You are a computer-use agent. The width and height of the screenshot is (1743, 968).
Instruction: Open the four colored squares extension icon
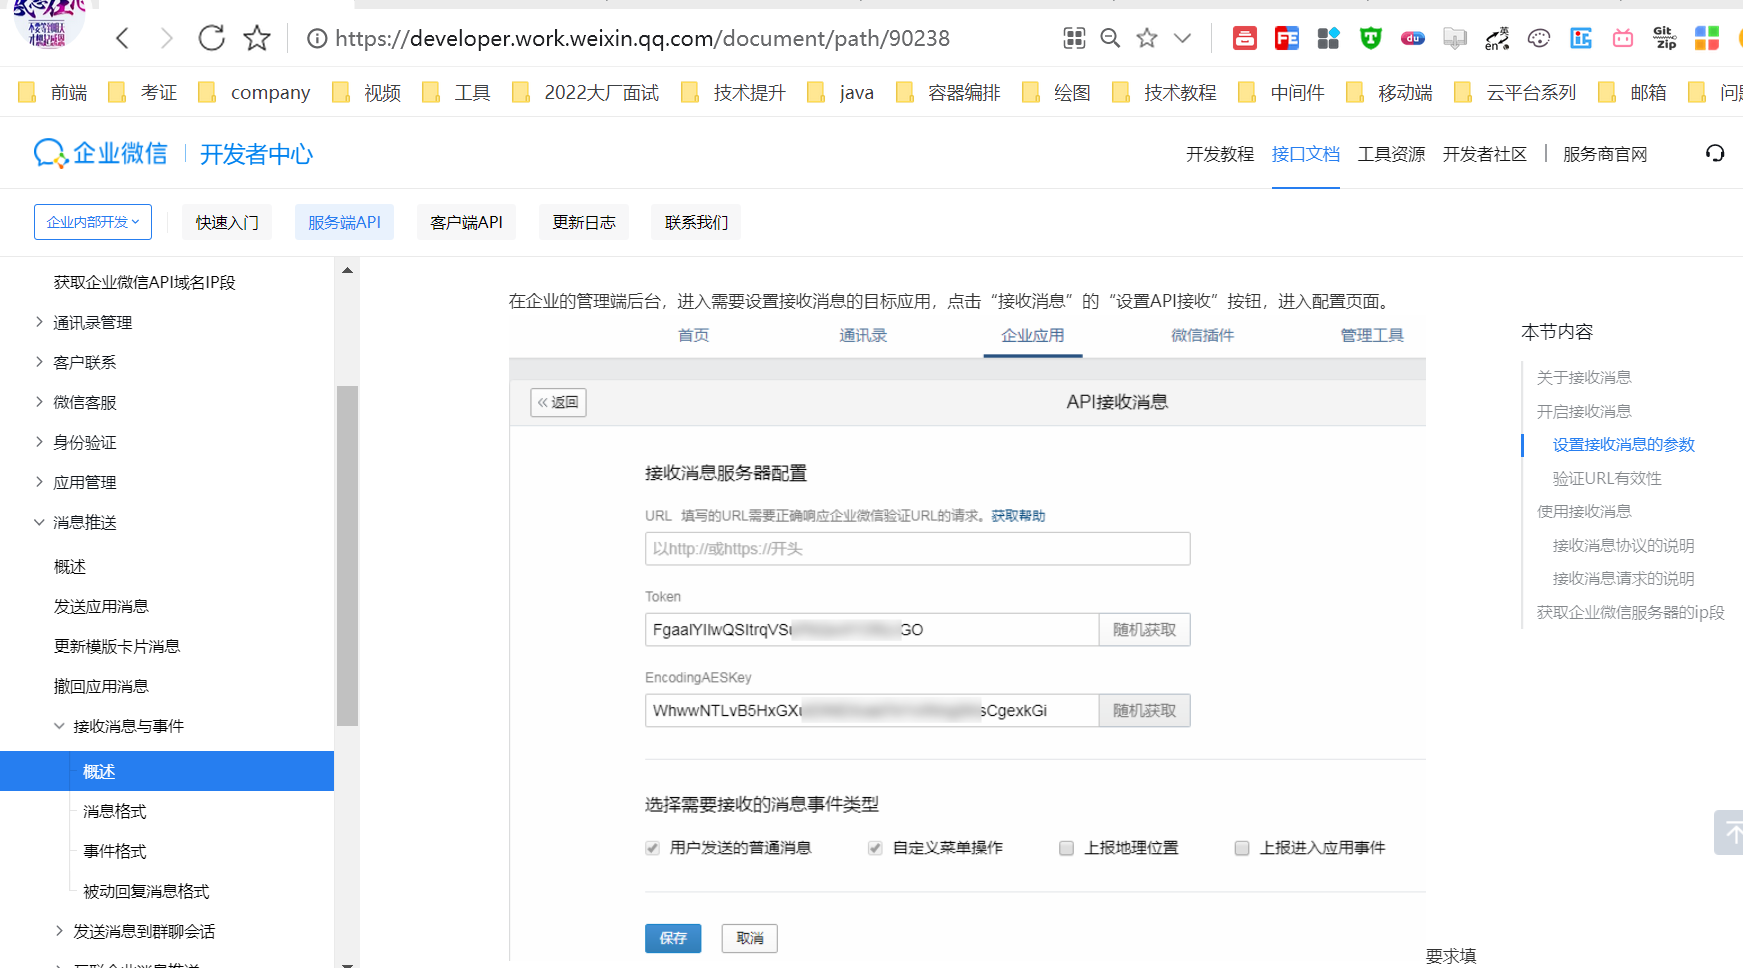click(x=1707, y=39)
